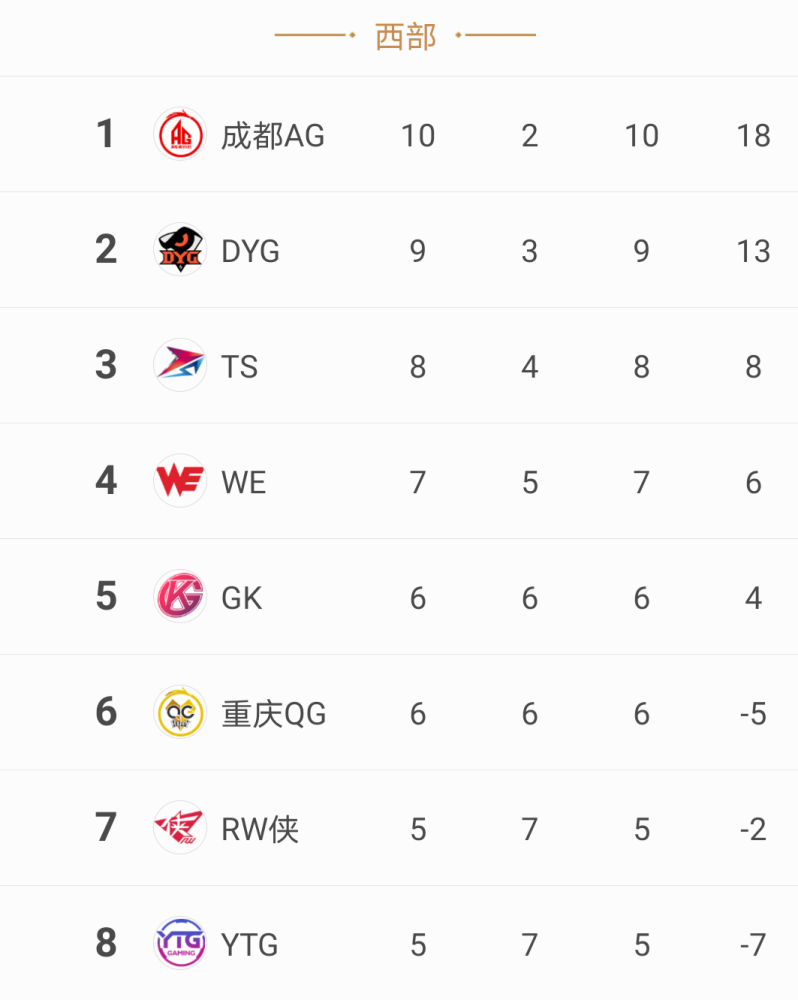This screenshot has height=1000, width=798.
Task: Open the 成都AG team name
Action: coord(273,136)
